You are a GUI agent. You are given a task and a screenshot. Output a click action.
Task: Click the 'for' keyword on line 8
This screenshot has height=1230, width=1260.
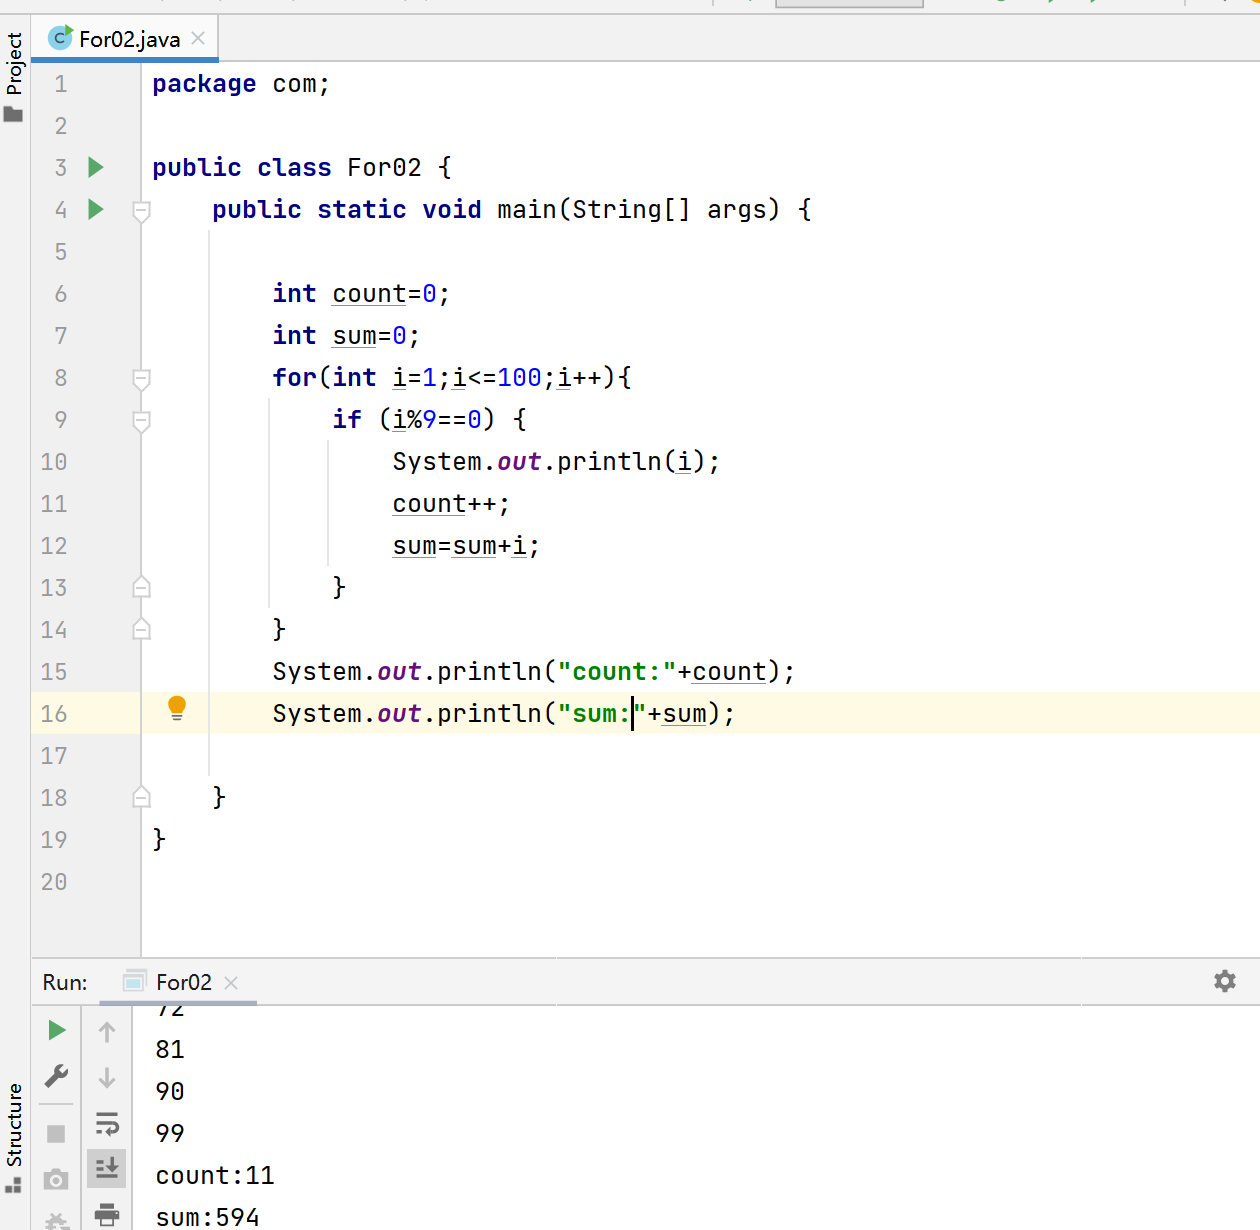pyautogui.click(x=294, y=378)
